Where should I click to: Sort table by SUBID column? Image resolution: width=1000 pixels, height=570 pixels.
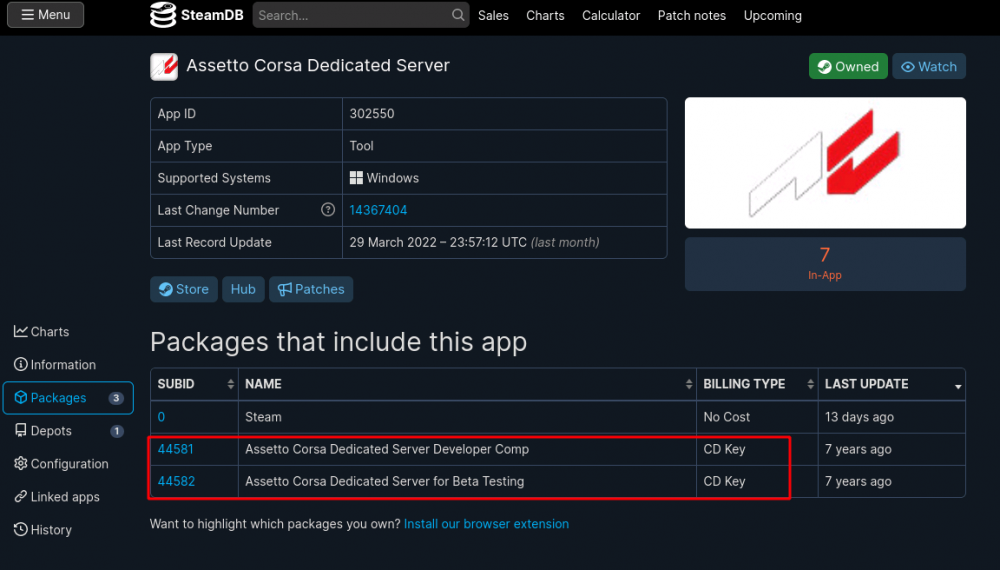[195, 384]
